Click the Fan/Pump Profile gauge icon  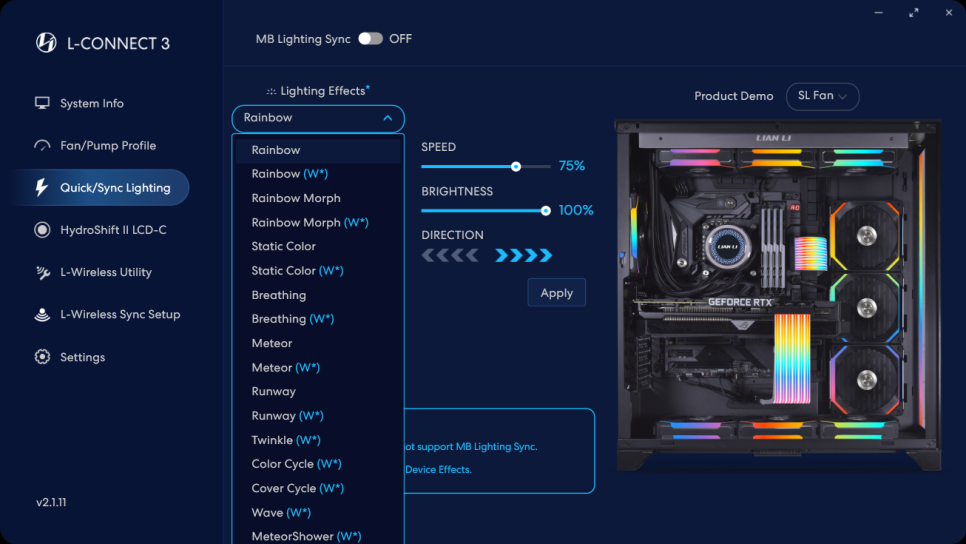(42, 146)
